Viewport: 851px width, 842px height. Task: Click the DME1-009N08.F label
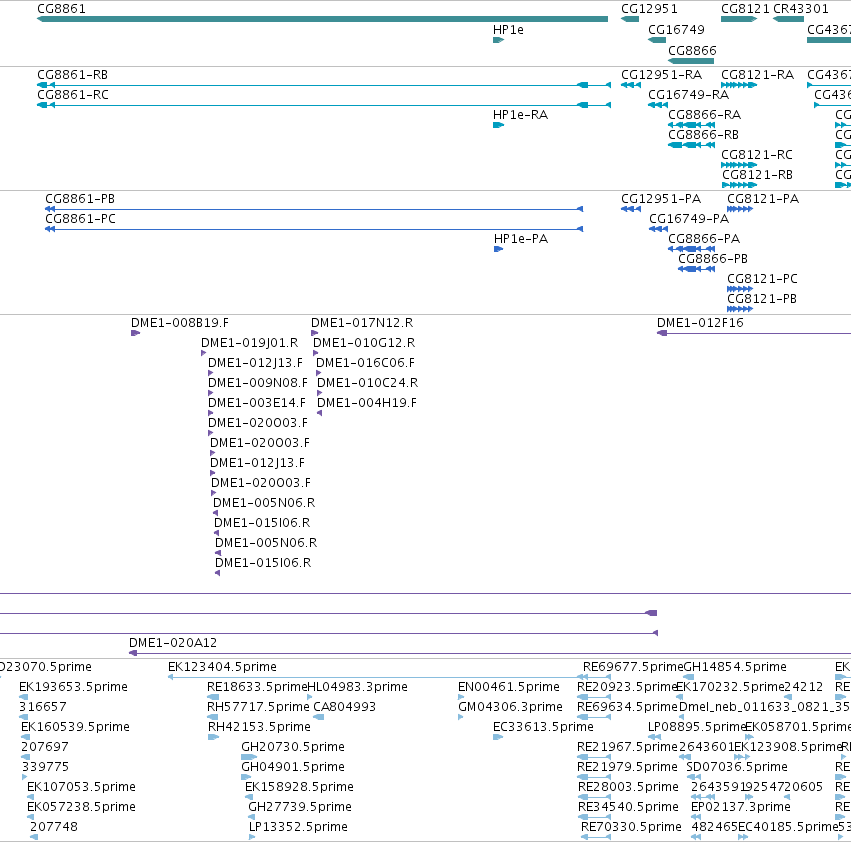pyautogui.click(x=258, y=383)
